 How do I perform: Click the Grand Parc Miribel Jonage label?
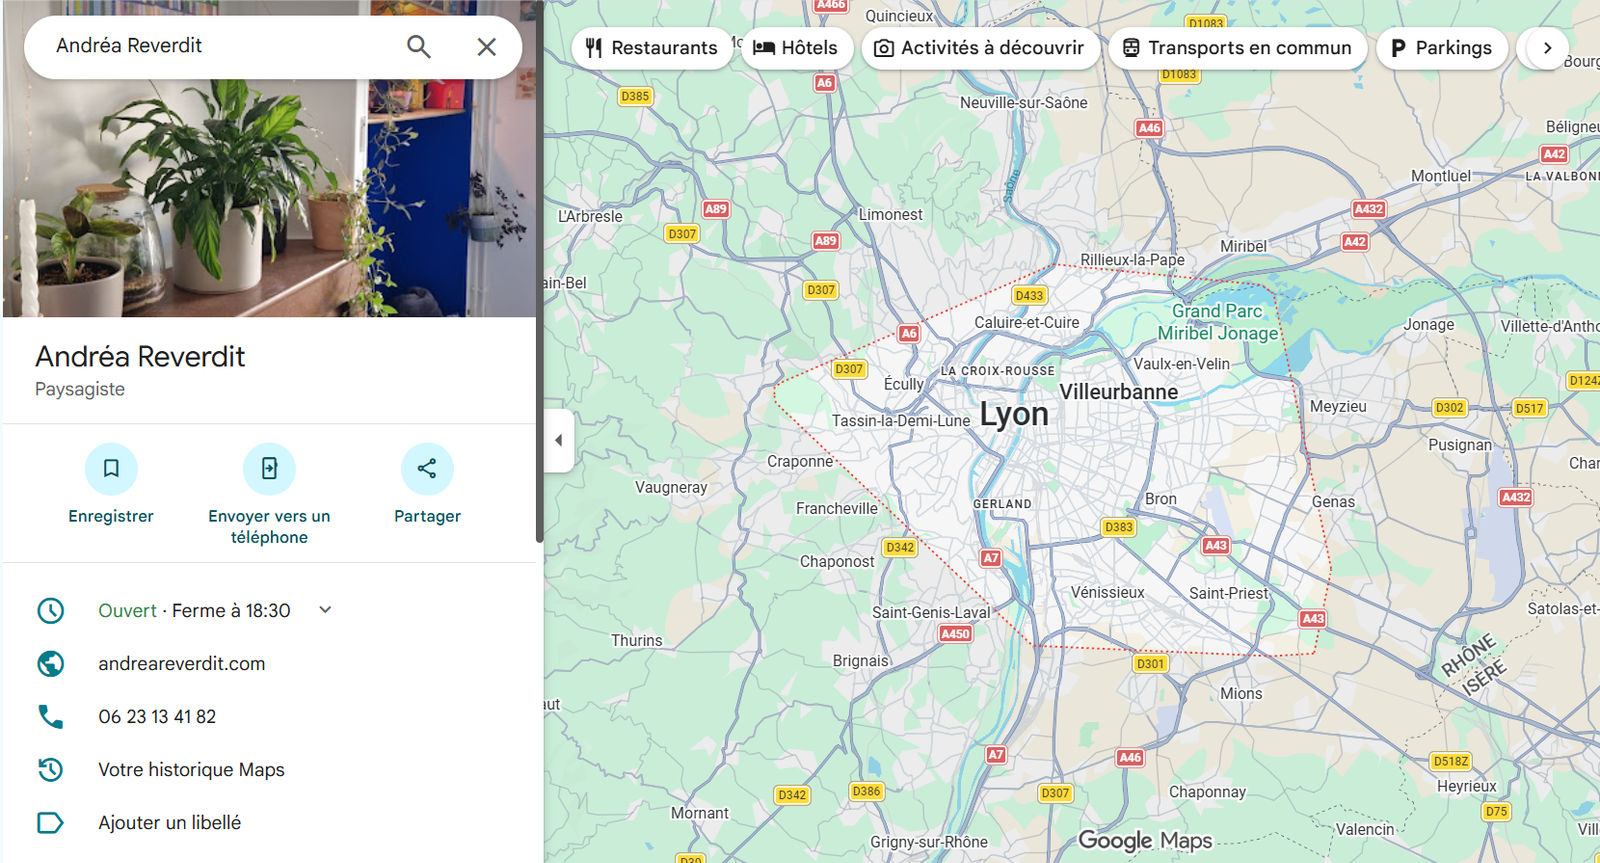[1218, 322]
